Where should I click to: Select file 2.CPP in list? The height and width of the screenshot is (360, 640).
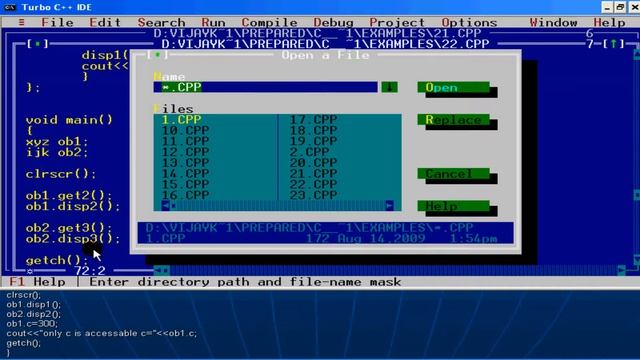[309, 152]
